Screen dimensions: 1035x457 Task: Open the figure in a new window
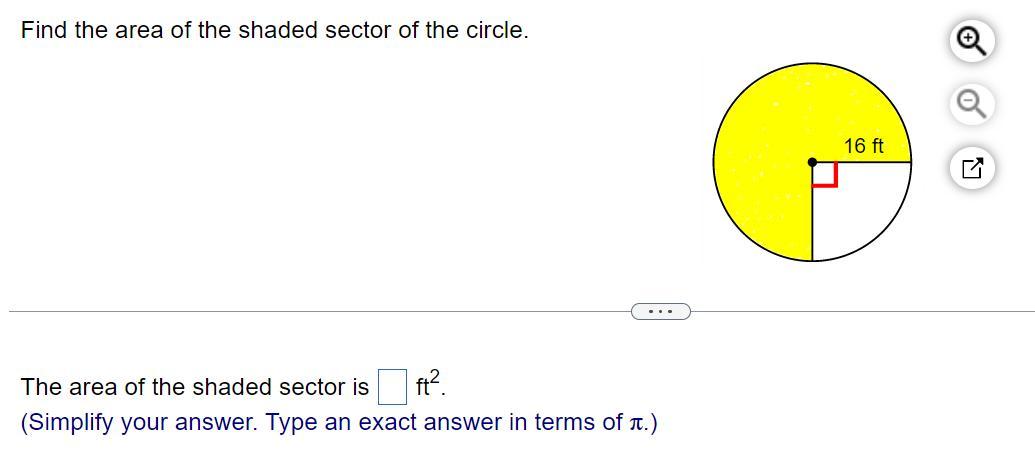click(x=970, y=168)
